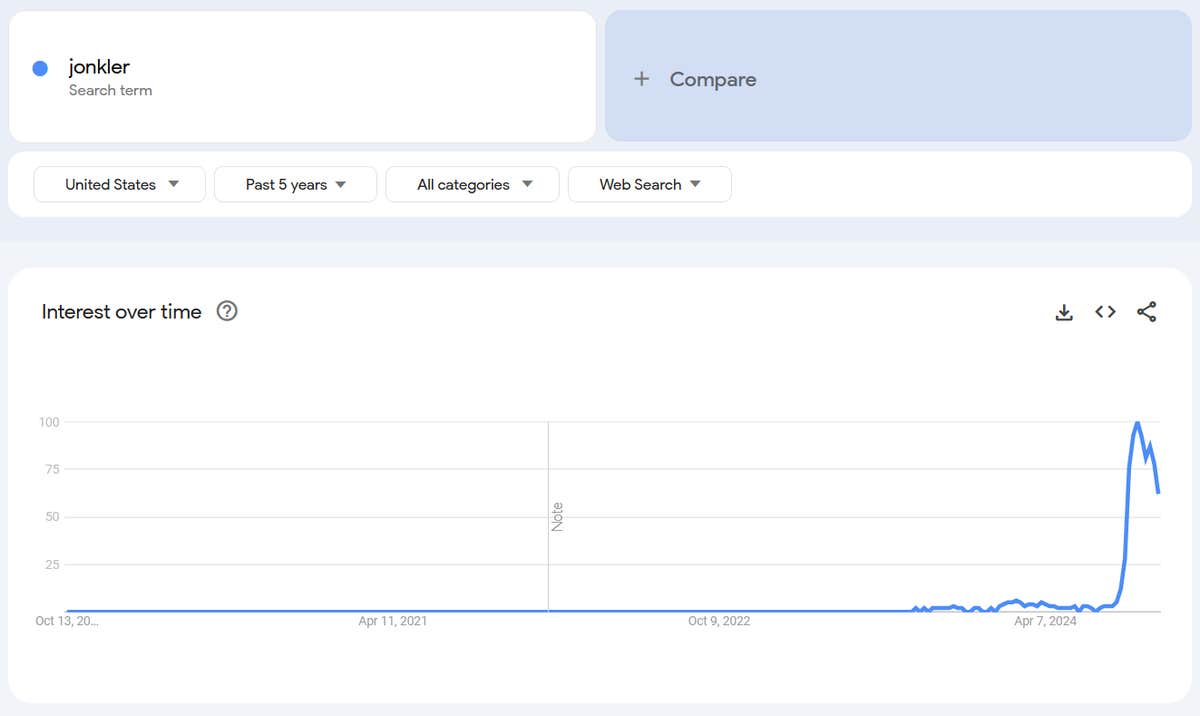Click the latest data point on line
Viewport: 1200px width, 716px height.
(1158, 492)
